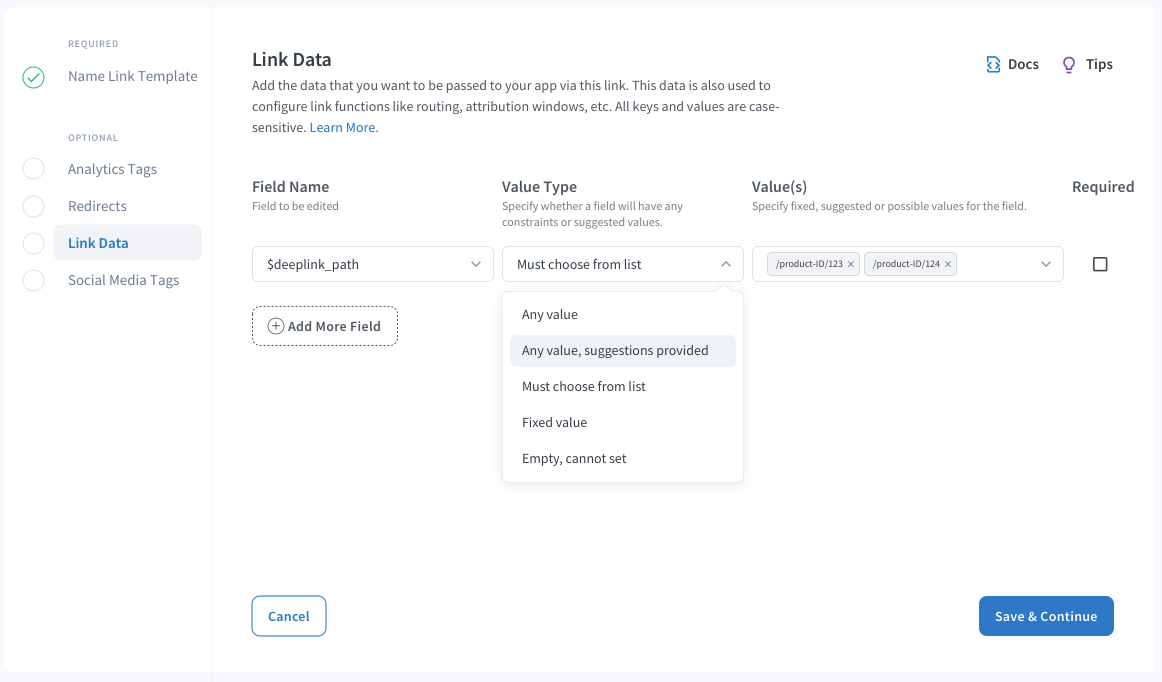1162x682 pixels.
Task: Enable the Required checkbox
Action: pos(1100,265)
